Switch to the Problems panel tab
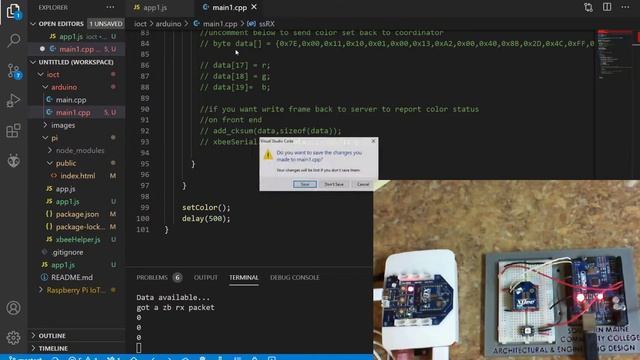The image size is (640, 360). click(152, 278)
